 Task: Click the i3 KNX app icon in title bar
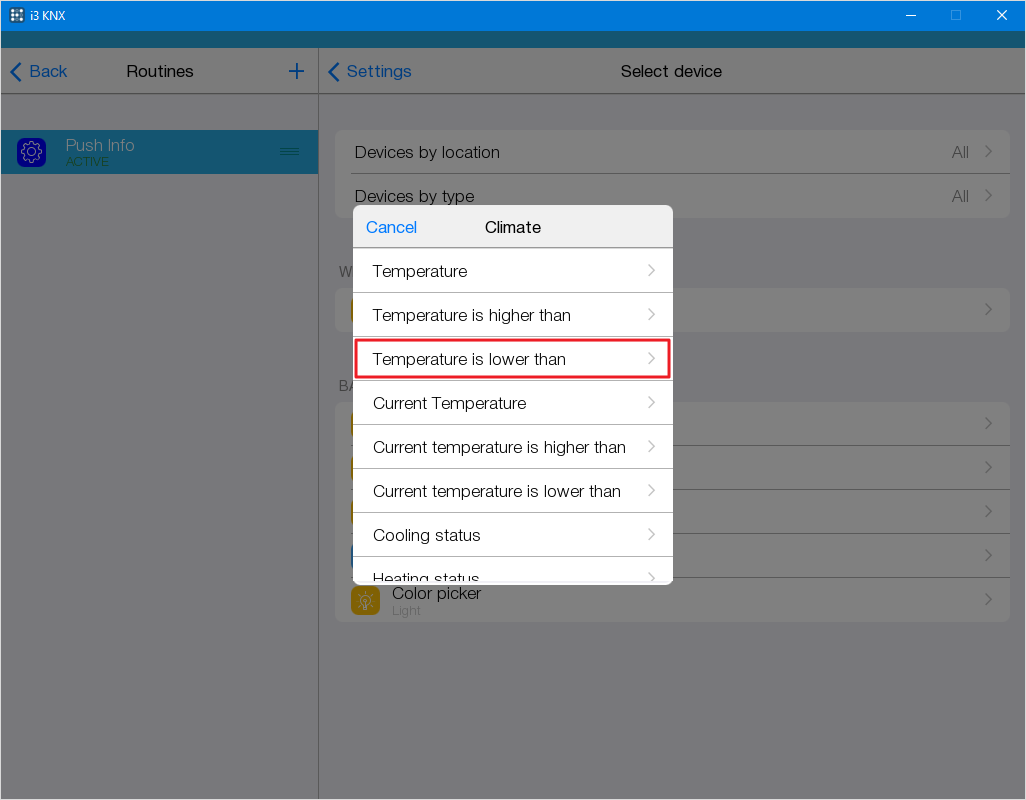[x=17, y=15]
